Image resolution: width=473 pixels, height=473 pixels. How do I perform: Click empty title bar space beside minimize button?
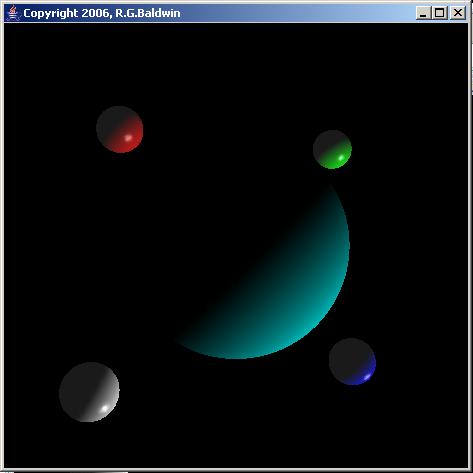300,13
